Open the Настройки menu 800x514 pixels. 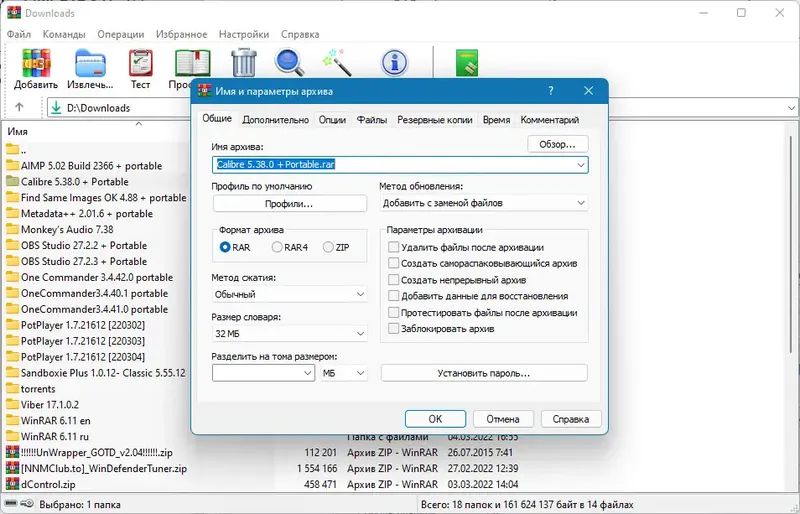pos(244,34)
